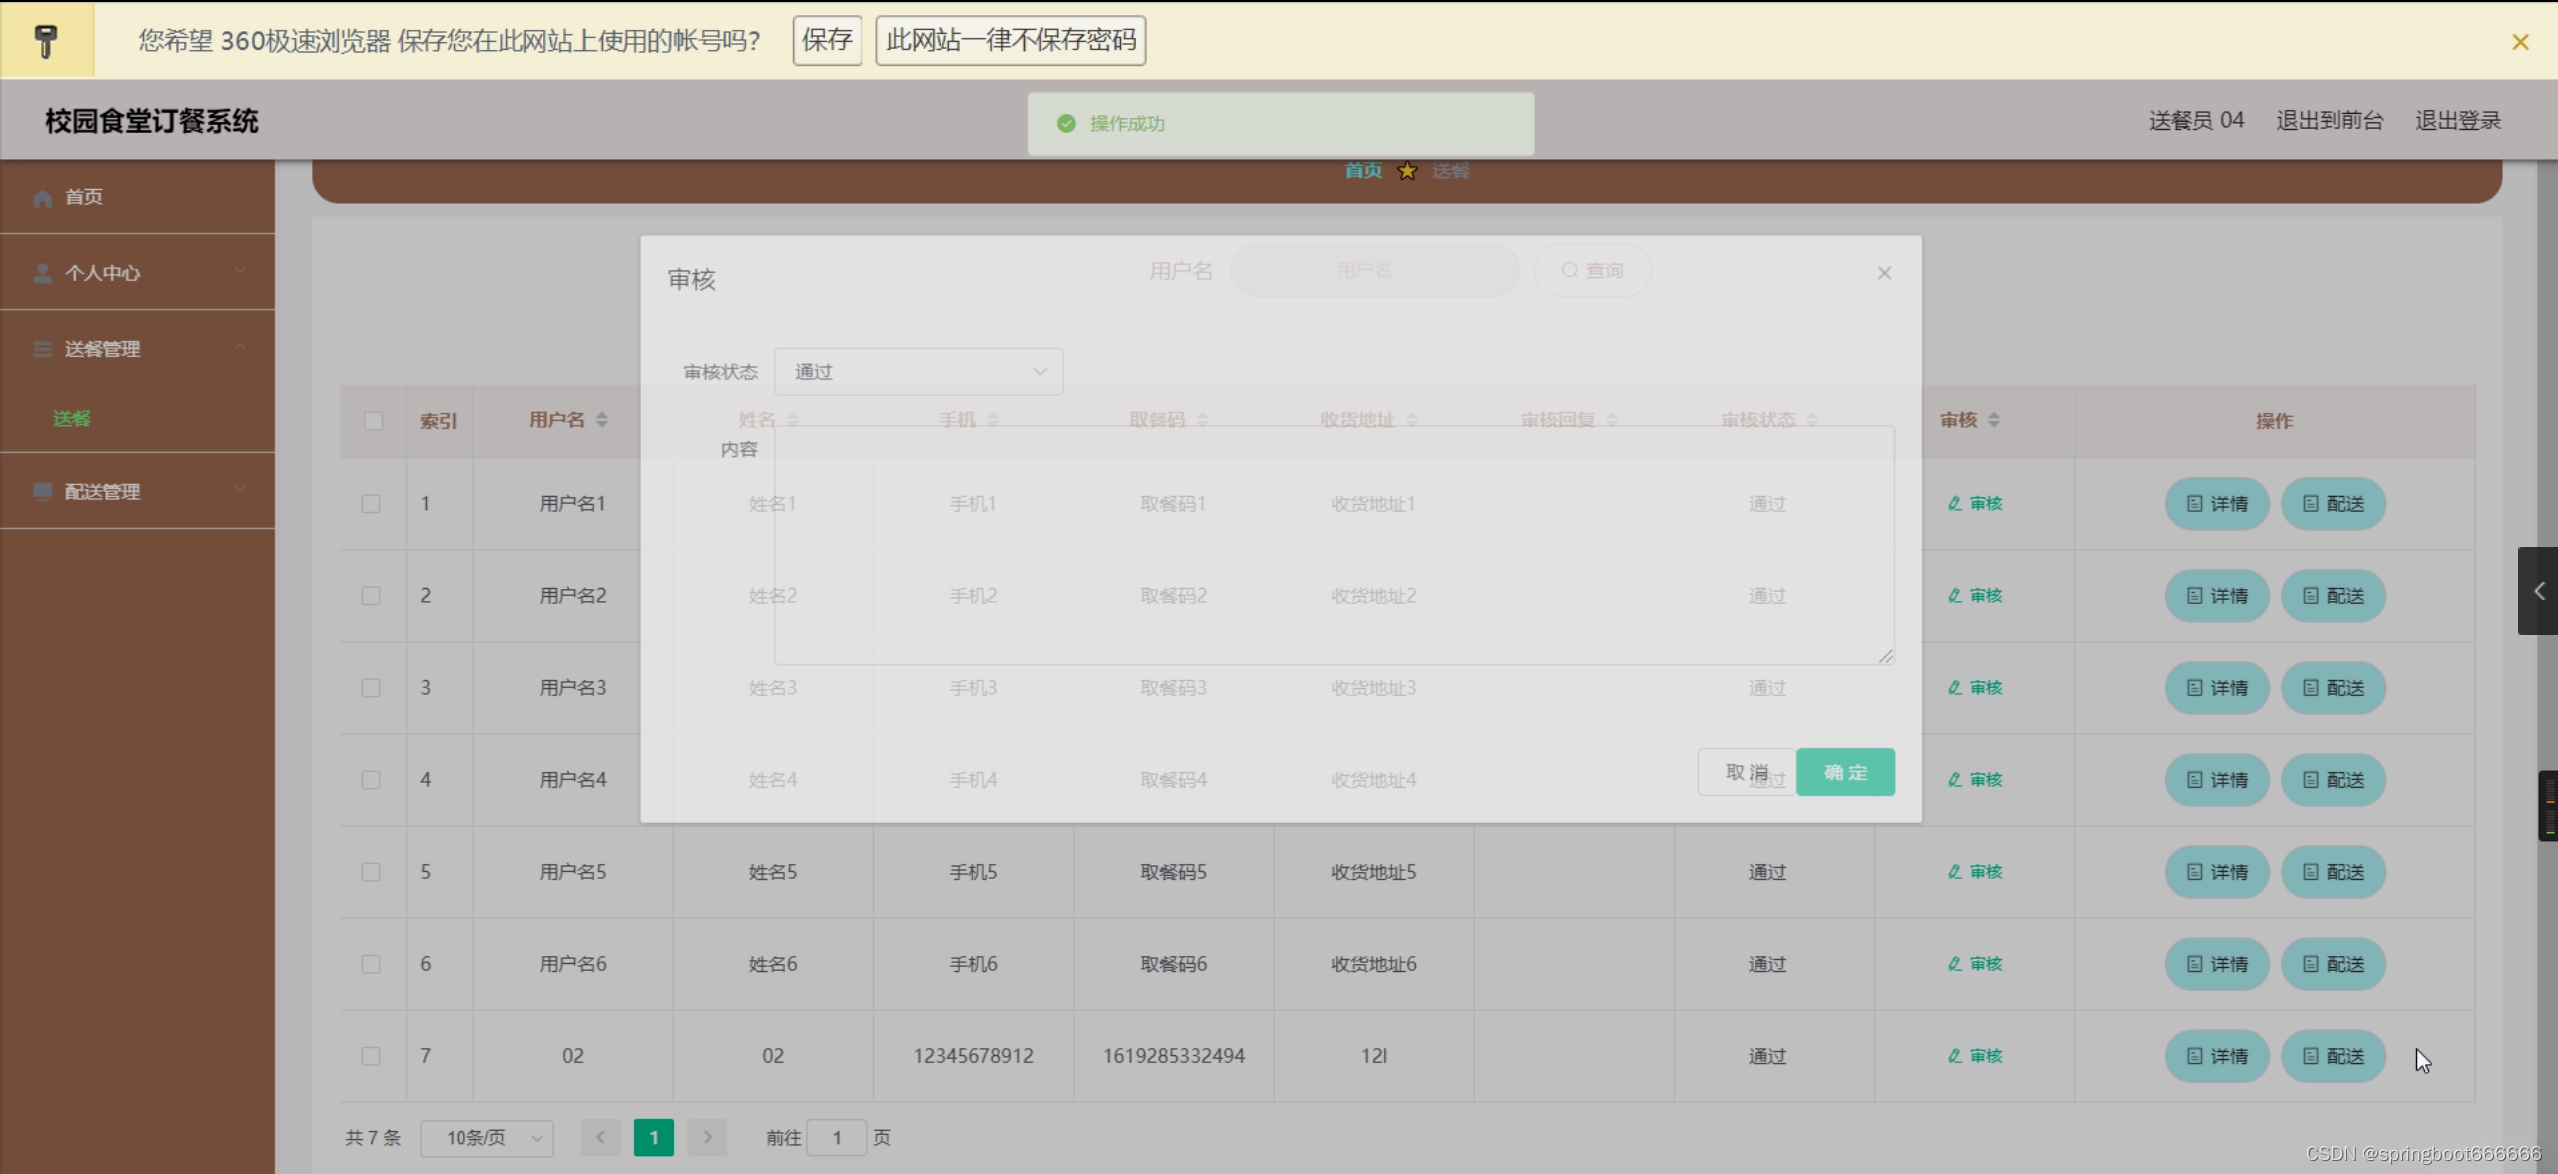Open the 审核状态 dropdown showing 通过
This screenshot has width=2558, height=1174.
[x=918, y=372]
